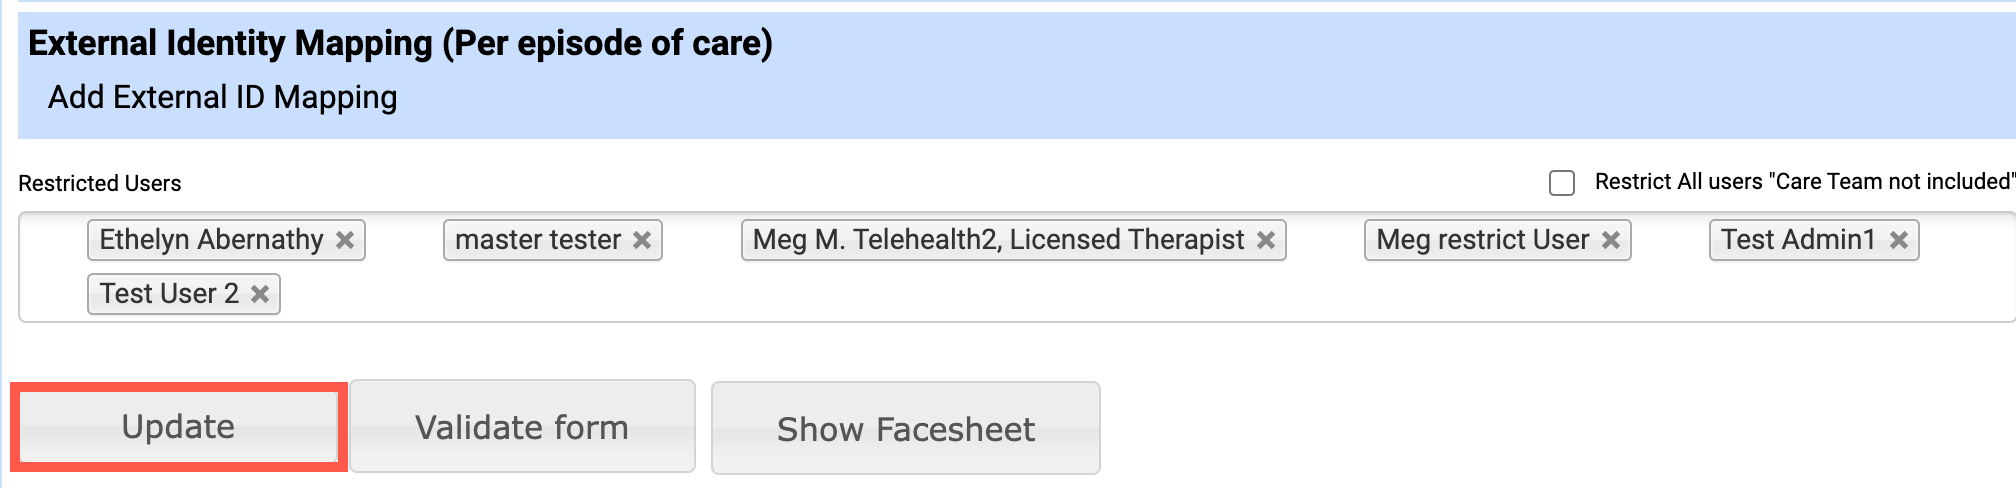This screenshot has width=2016, height=488.
Task: Click the Meg M. Telehealth2 tag label
Action: click(998, 240)
